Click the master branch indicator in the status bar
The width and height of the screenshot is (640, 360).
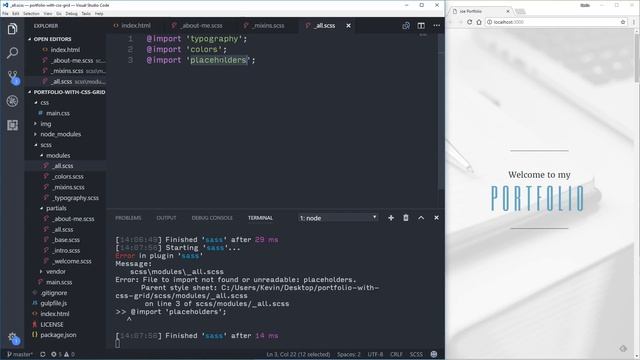(20, 354)
